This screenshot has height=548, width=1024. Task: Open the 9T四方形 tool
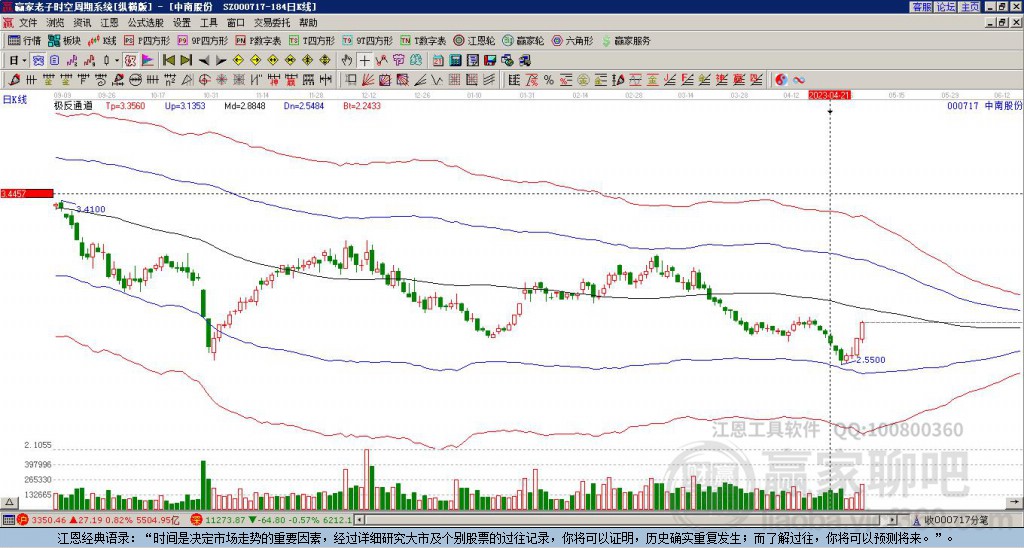[368, 40]
